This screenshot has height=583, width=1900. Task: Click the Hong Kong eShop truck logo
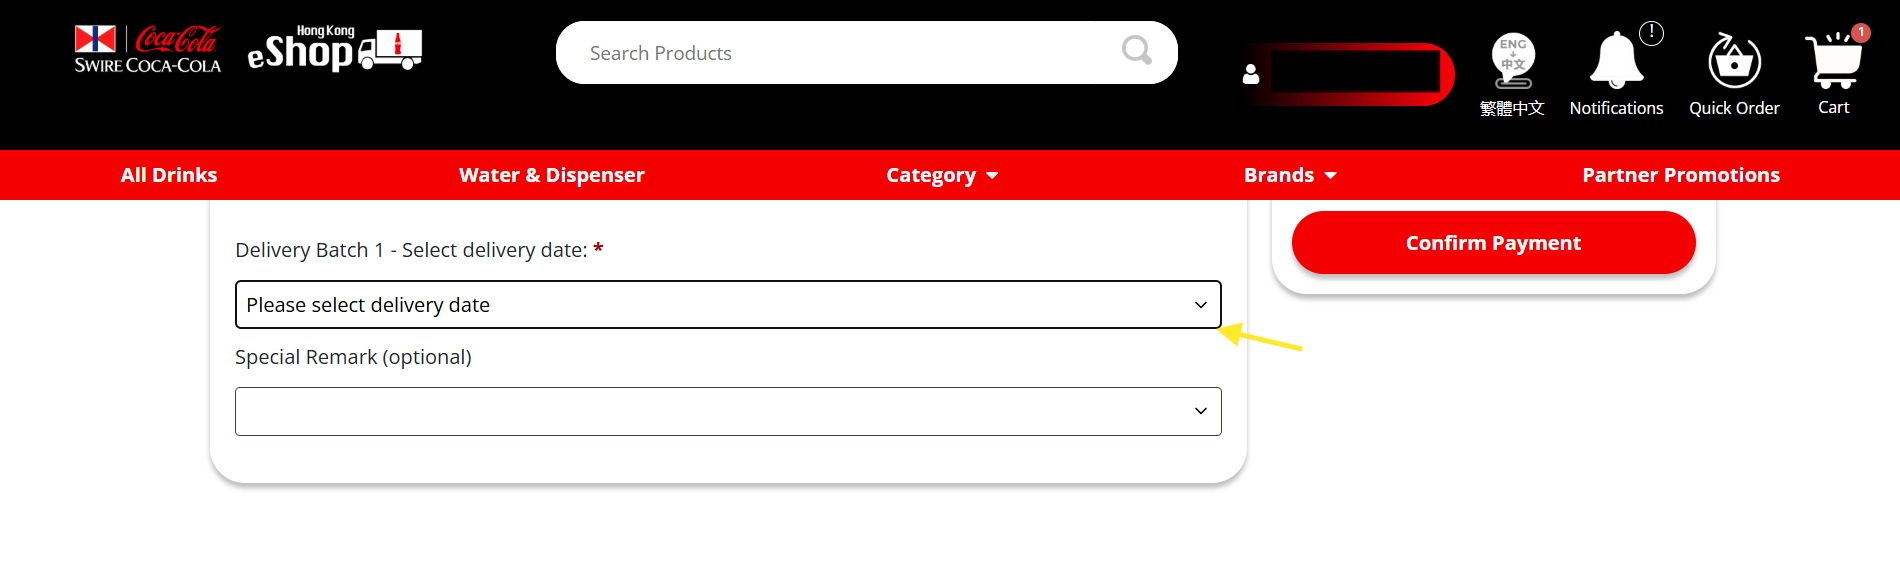pos(335,50)
